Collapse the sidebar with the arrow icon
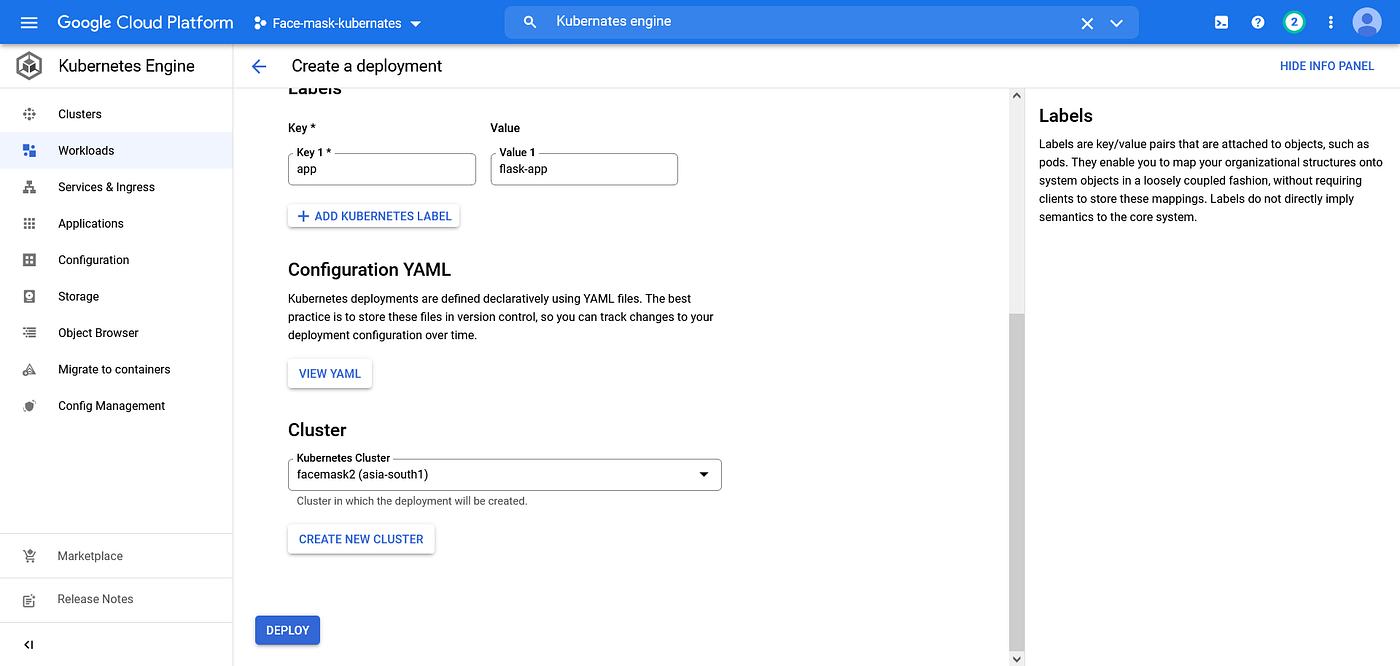 28,645
